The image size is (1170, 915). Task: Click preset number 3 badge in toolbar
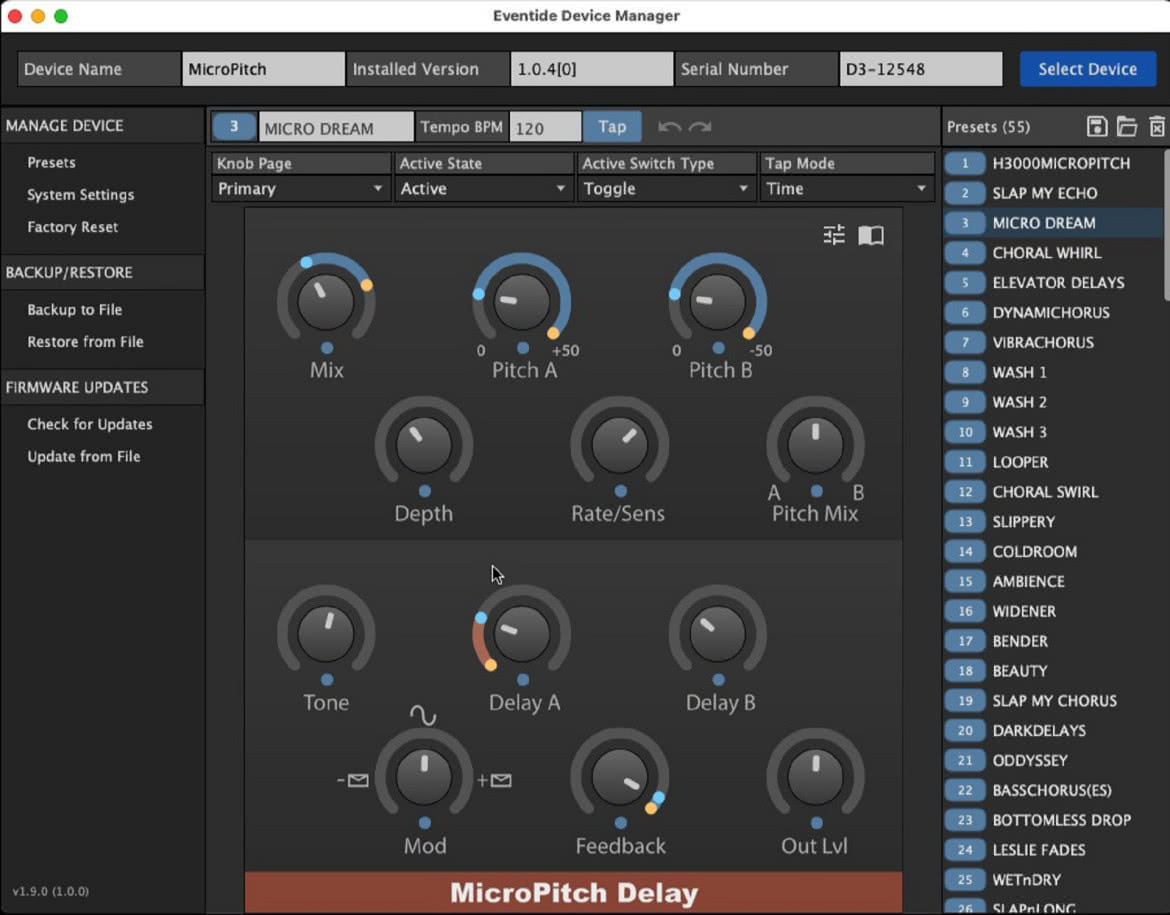(234, 126)
